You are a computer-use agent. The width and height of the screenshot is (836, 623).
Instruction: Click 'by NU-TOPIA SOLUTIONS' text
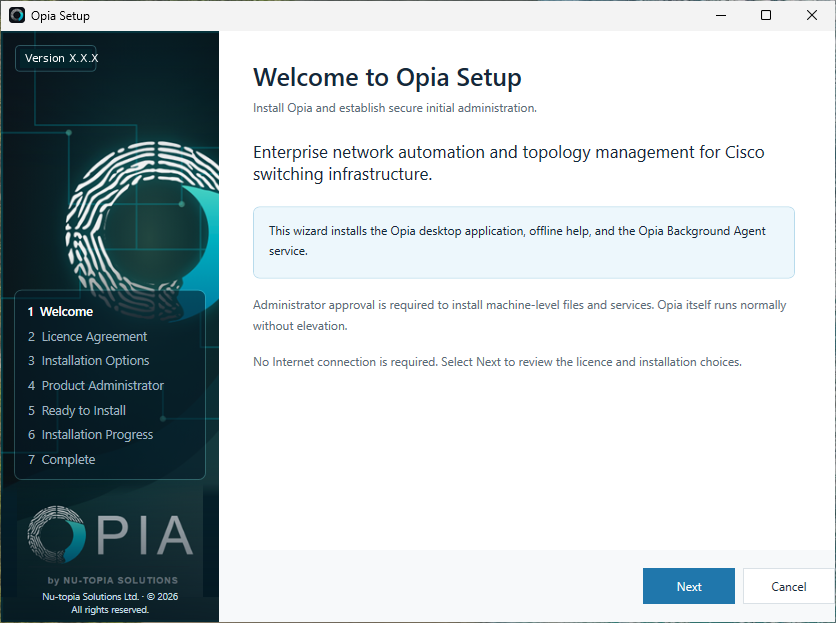point(112,580)
